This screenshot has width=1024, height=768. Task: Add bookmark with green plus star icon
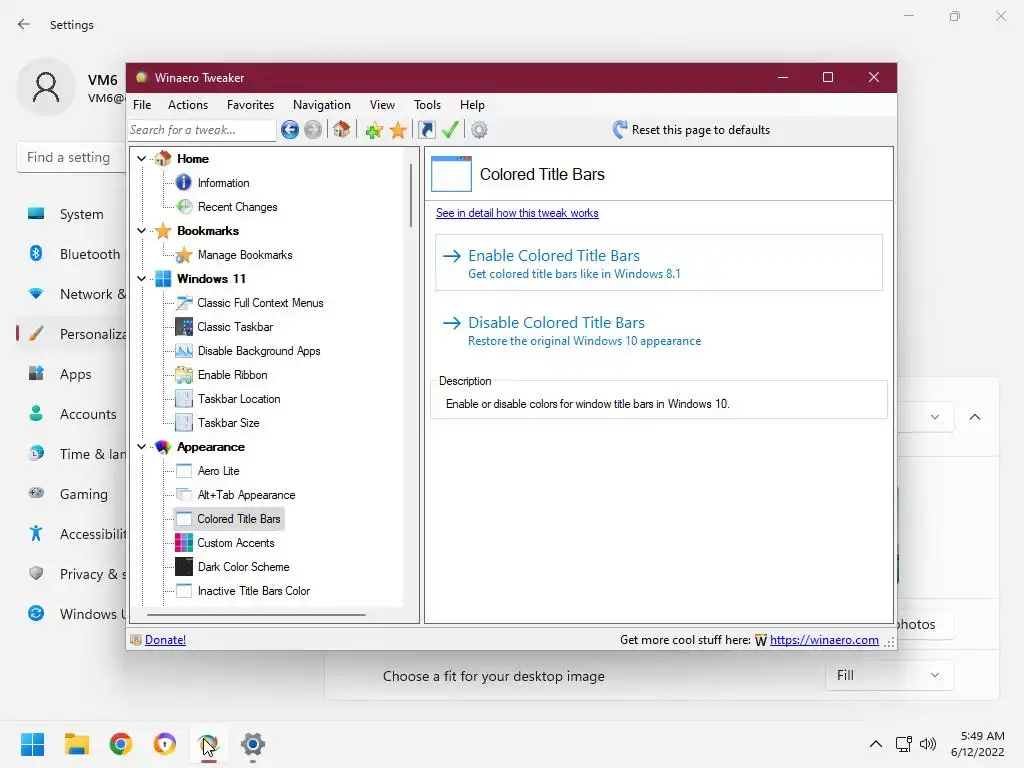pos(374,130)
